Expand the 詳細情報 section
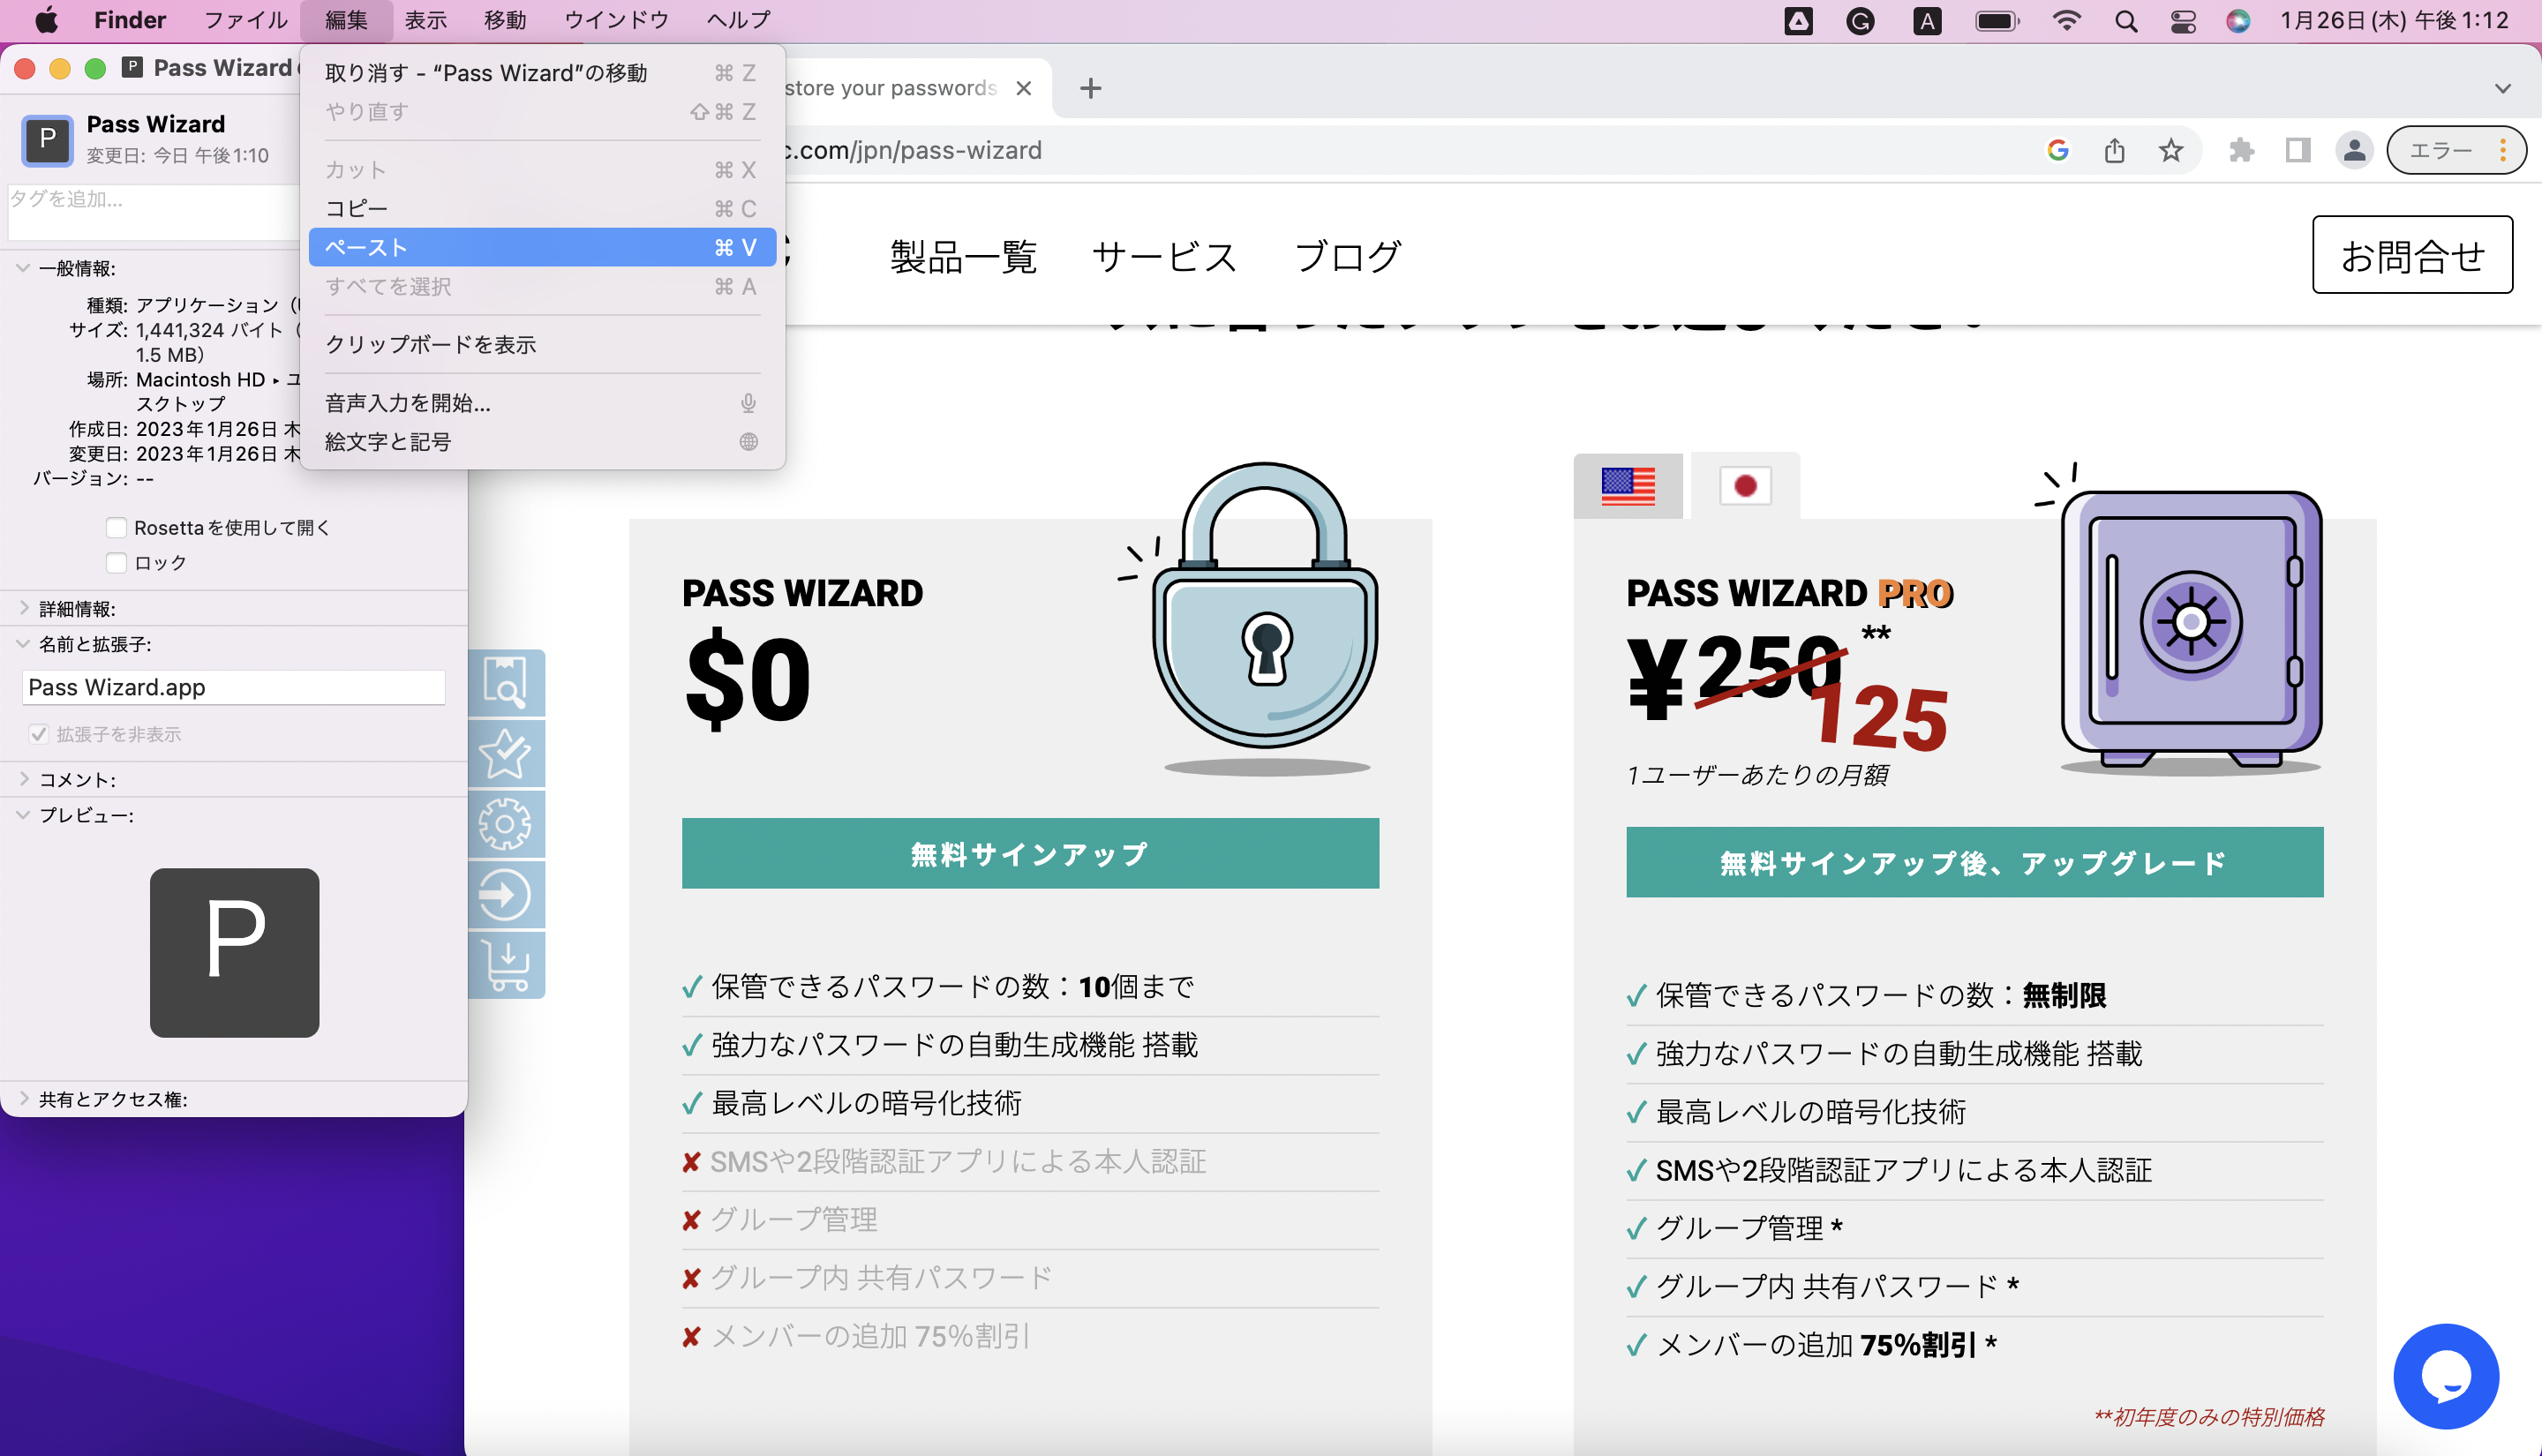Image resolution: width=2542 pixels, height=1456 pixels. coord(23,608)
